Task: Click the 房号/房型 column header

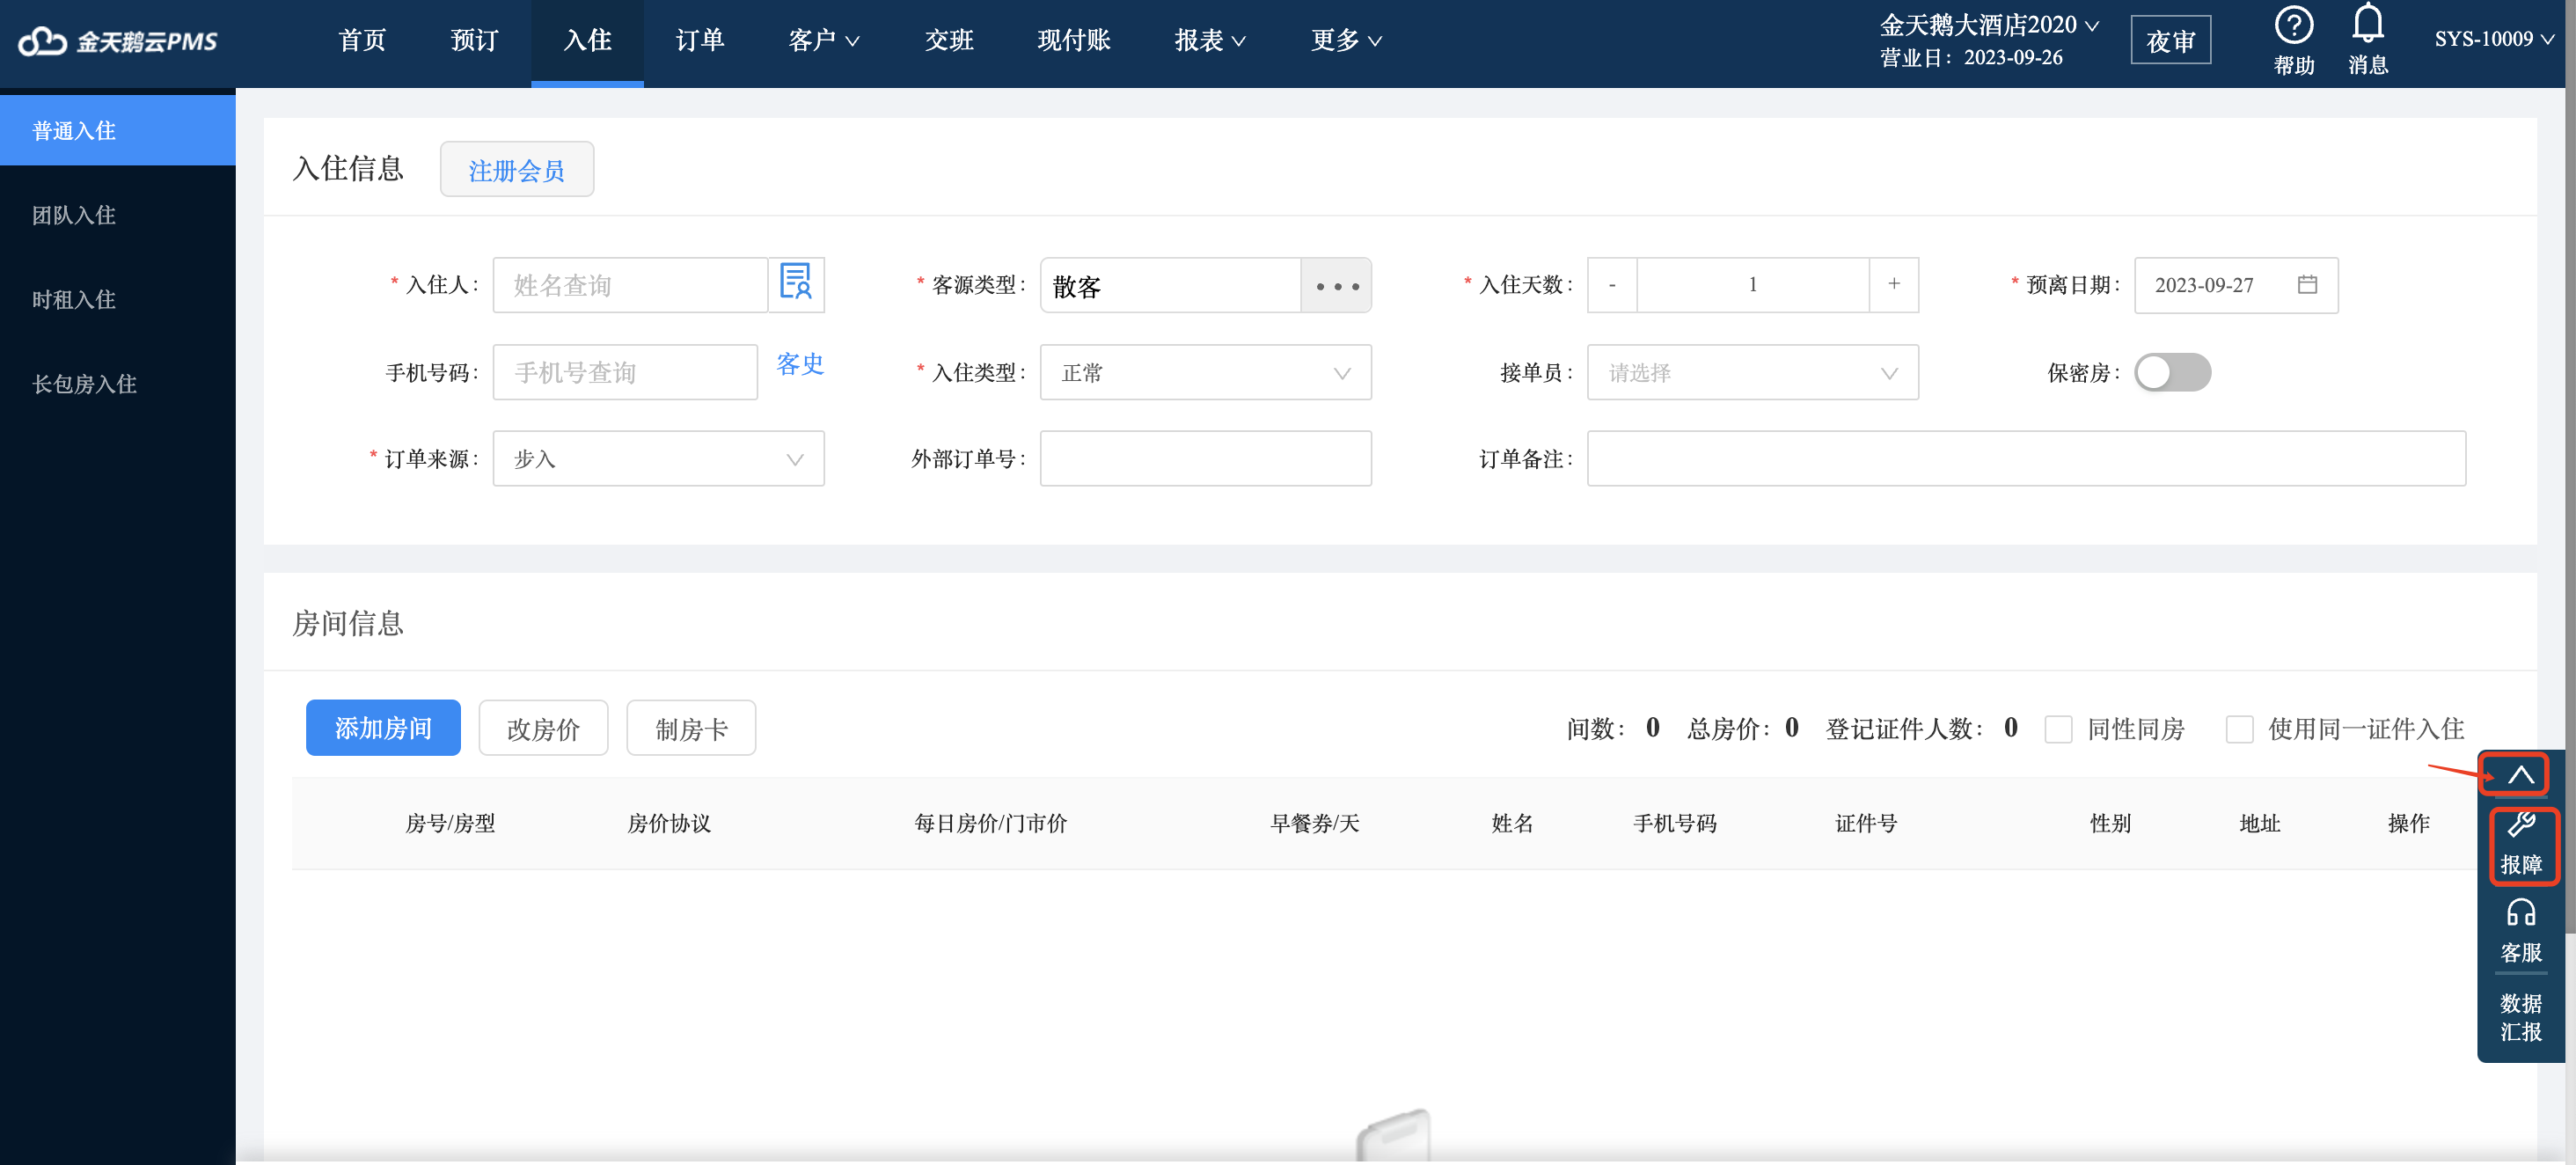Action: pyautogui.click(x=450, y=823)
